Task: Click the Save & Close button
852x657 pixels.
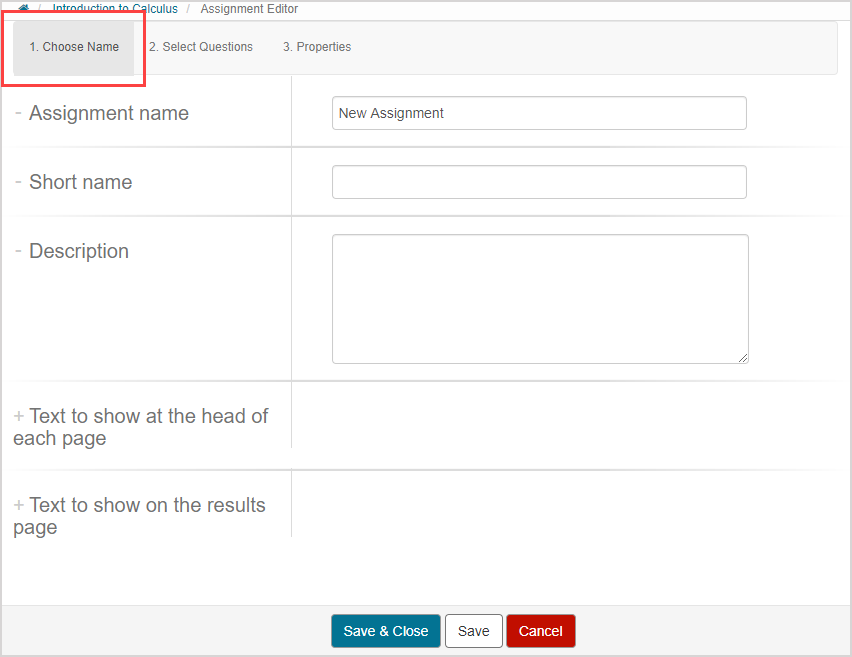Action: coord(385,631)
